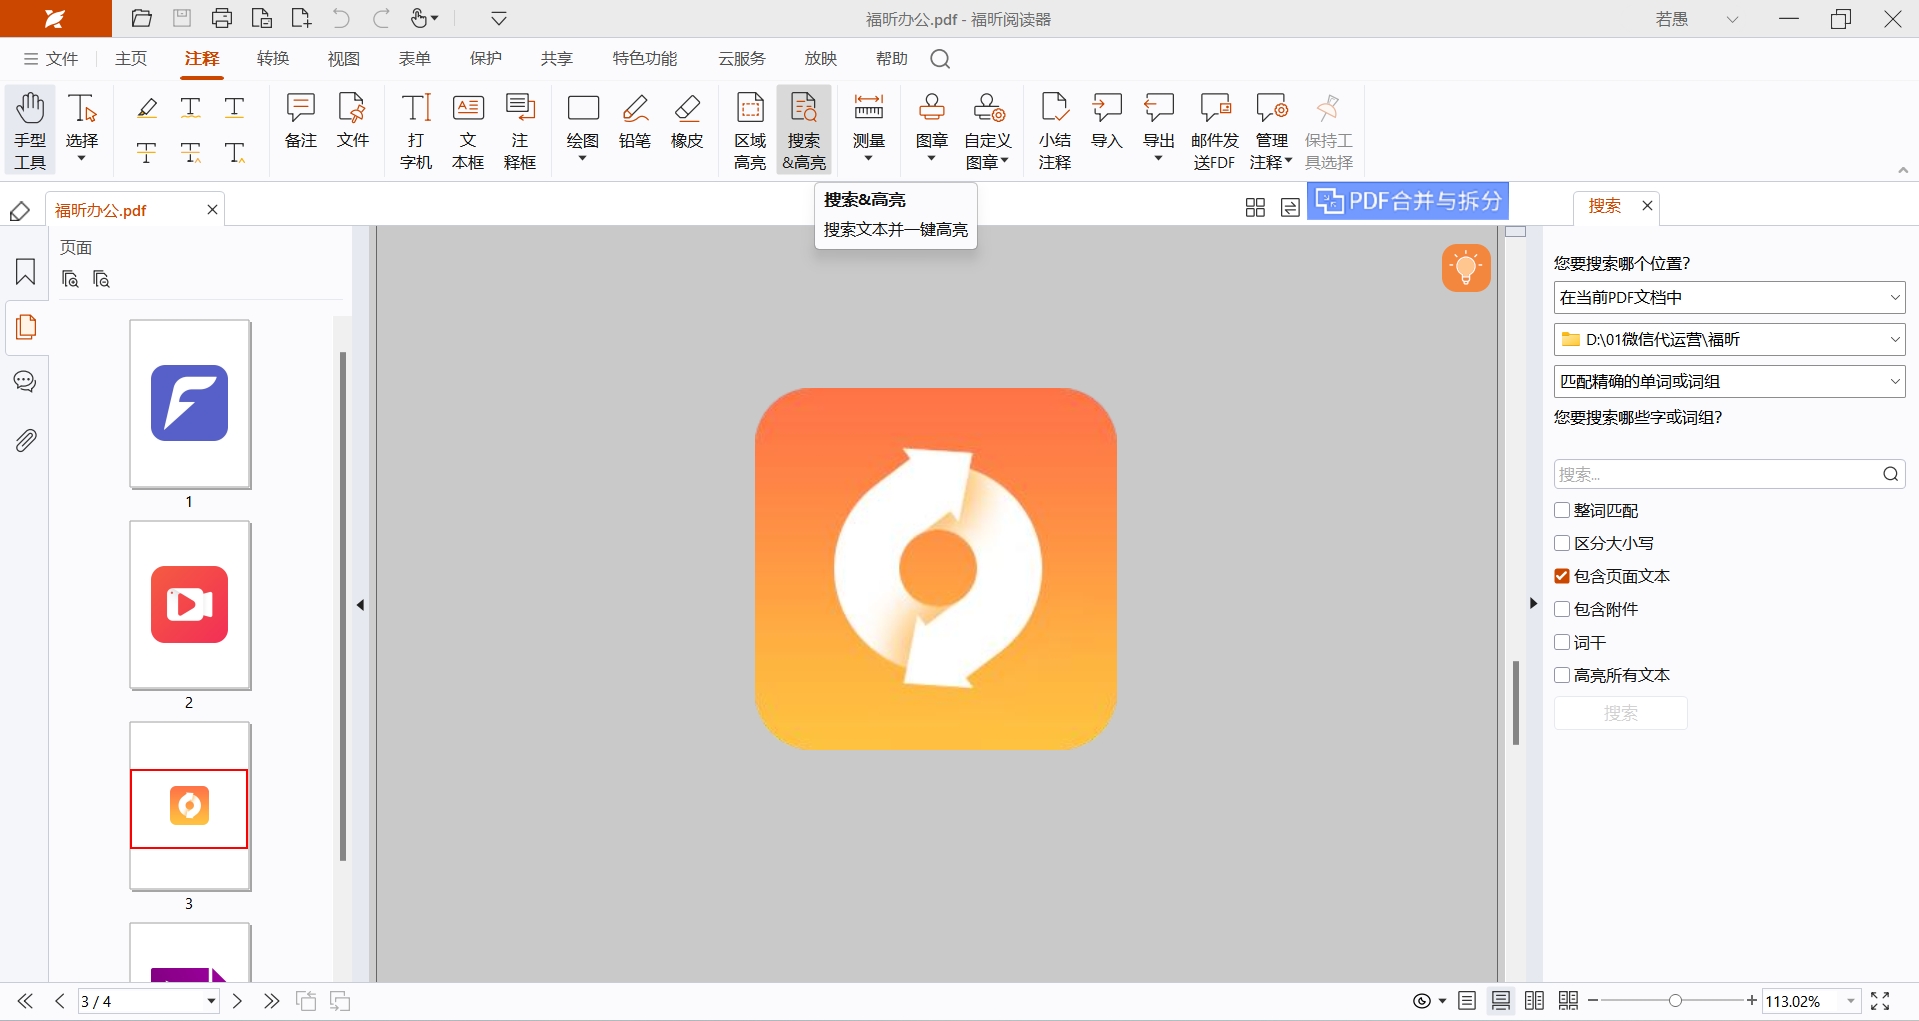
Task: Click the Undo arrow in title bar
Action: 341,18
